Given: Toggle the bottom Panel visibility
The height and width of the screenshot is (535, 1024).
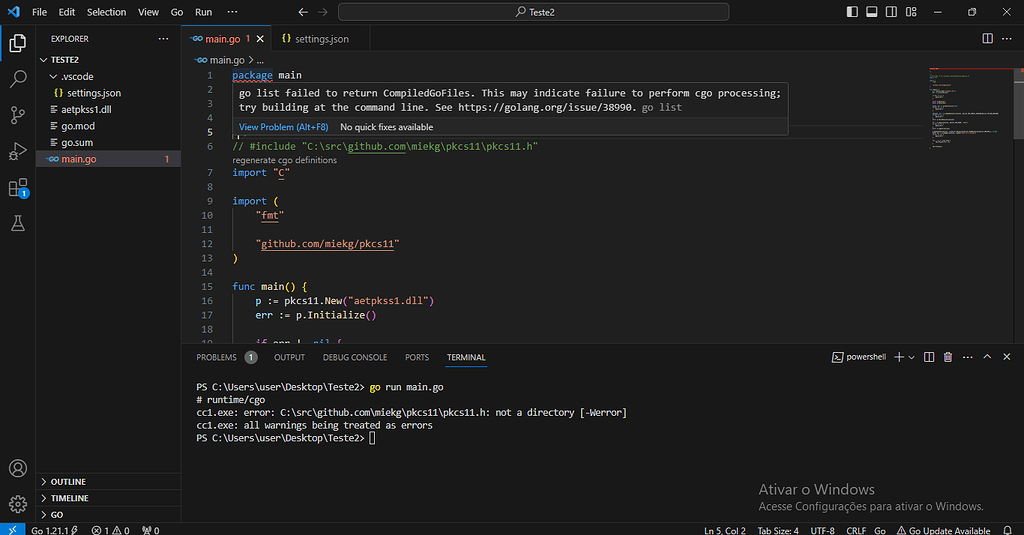Looking at the screenshot, I should click(872, 12).
